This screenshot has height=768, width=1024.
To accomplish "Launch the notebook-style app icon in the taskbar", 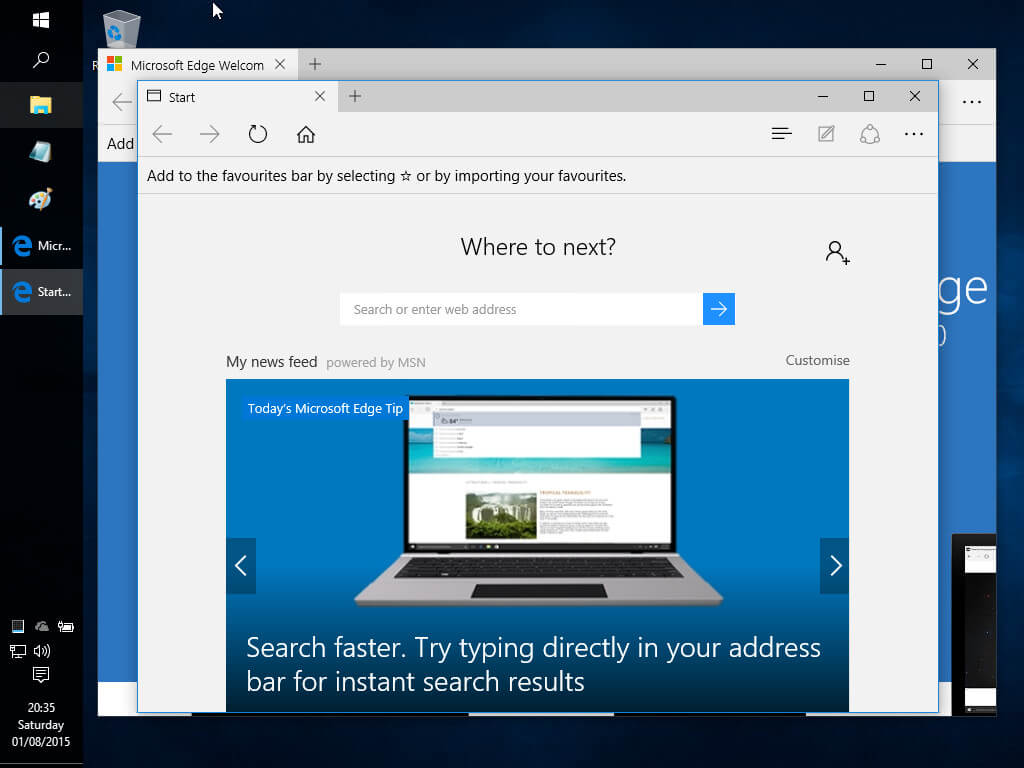I will click(x=40, y=152).
